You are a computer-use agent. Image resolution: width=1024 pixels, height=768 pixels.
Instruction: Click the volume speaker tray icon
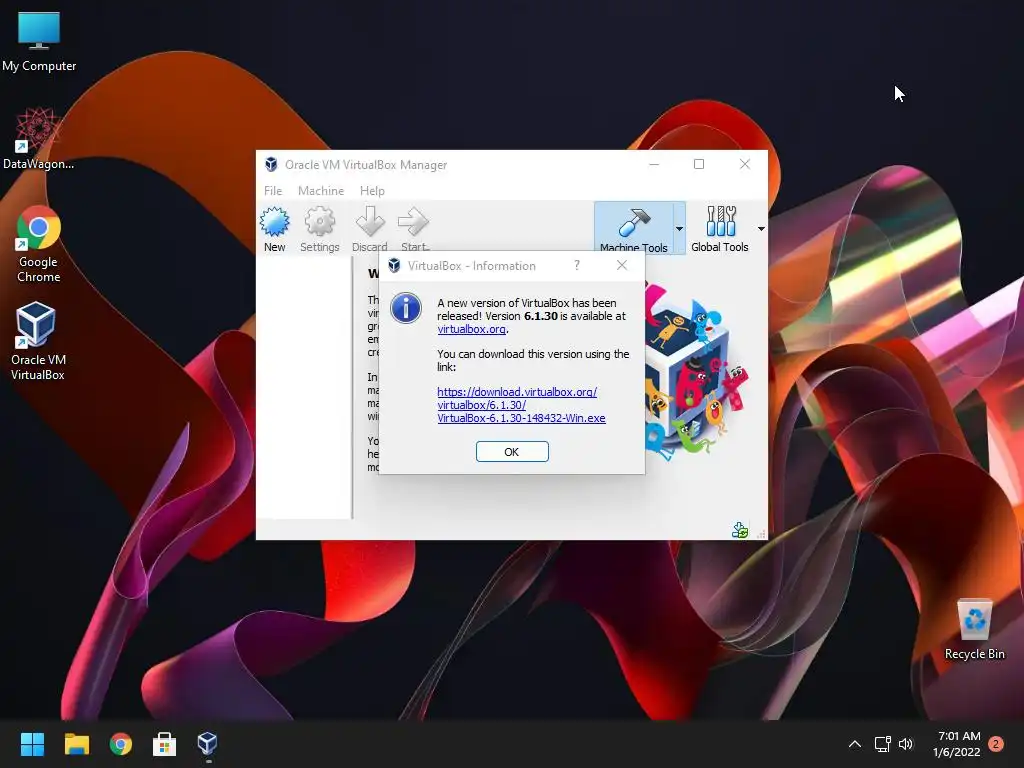906,744
